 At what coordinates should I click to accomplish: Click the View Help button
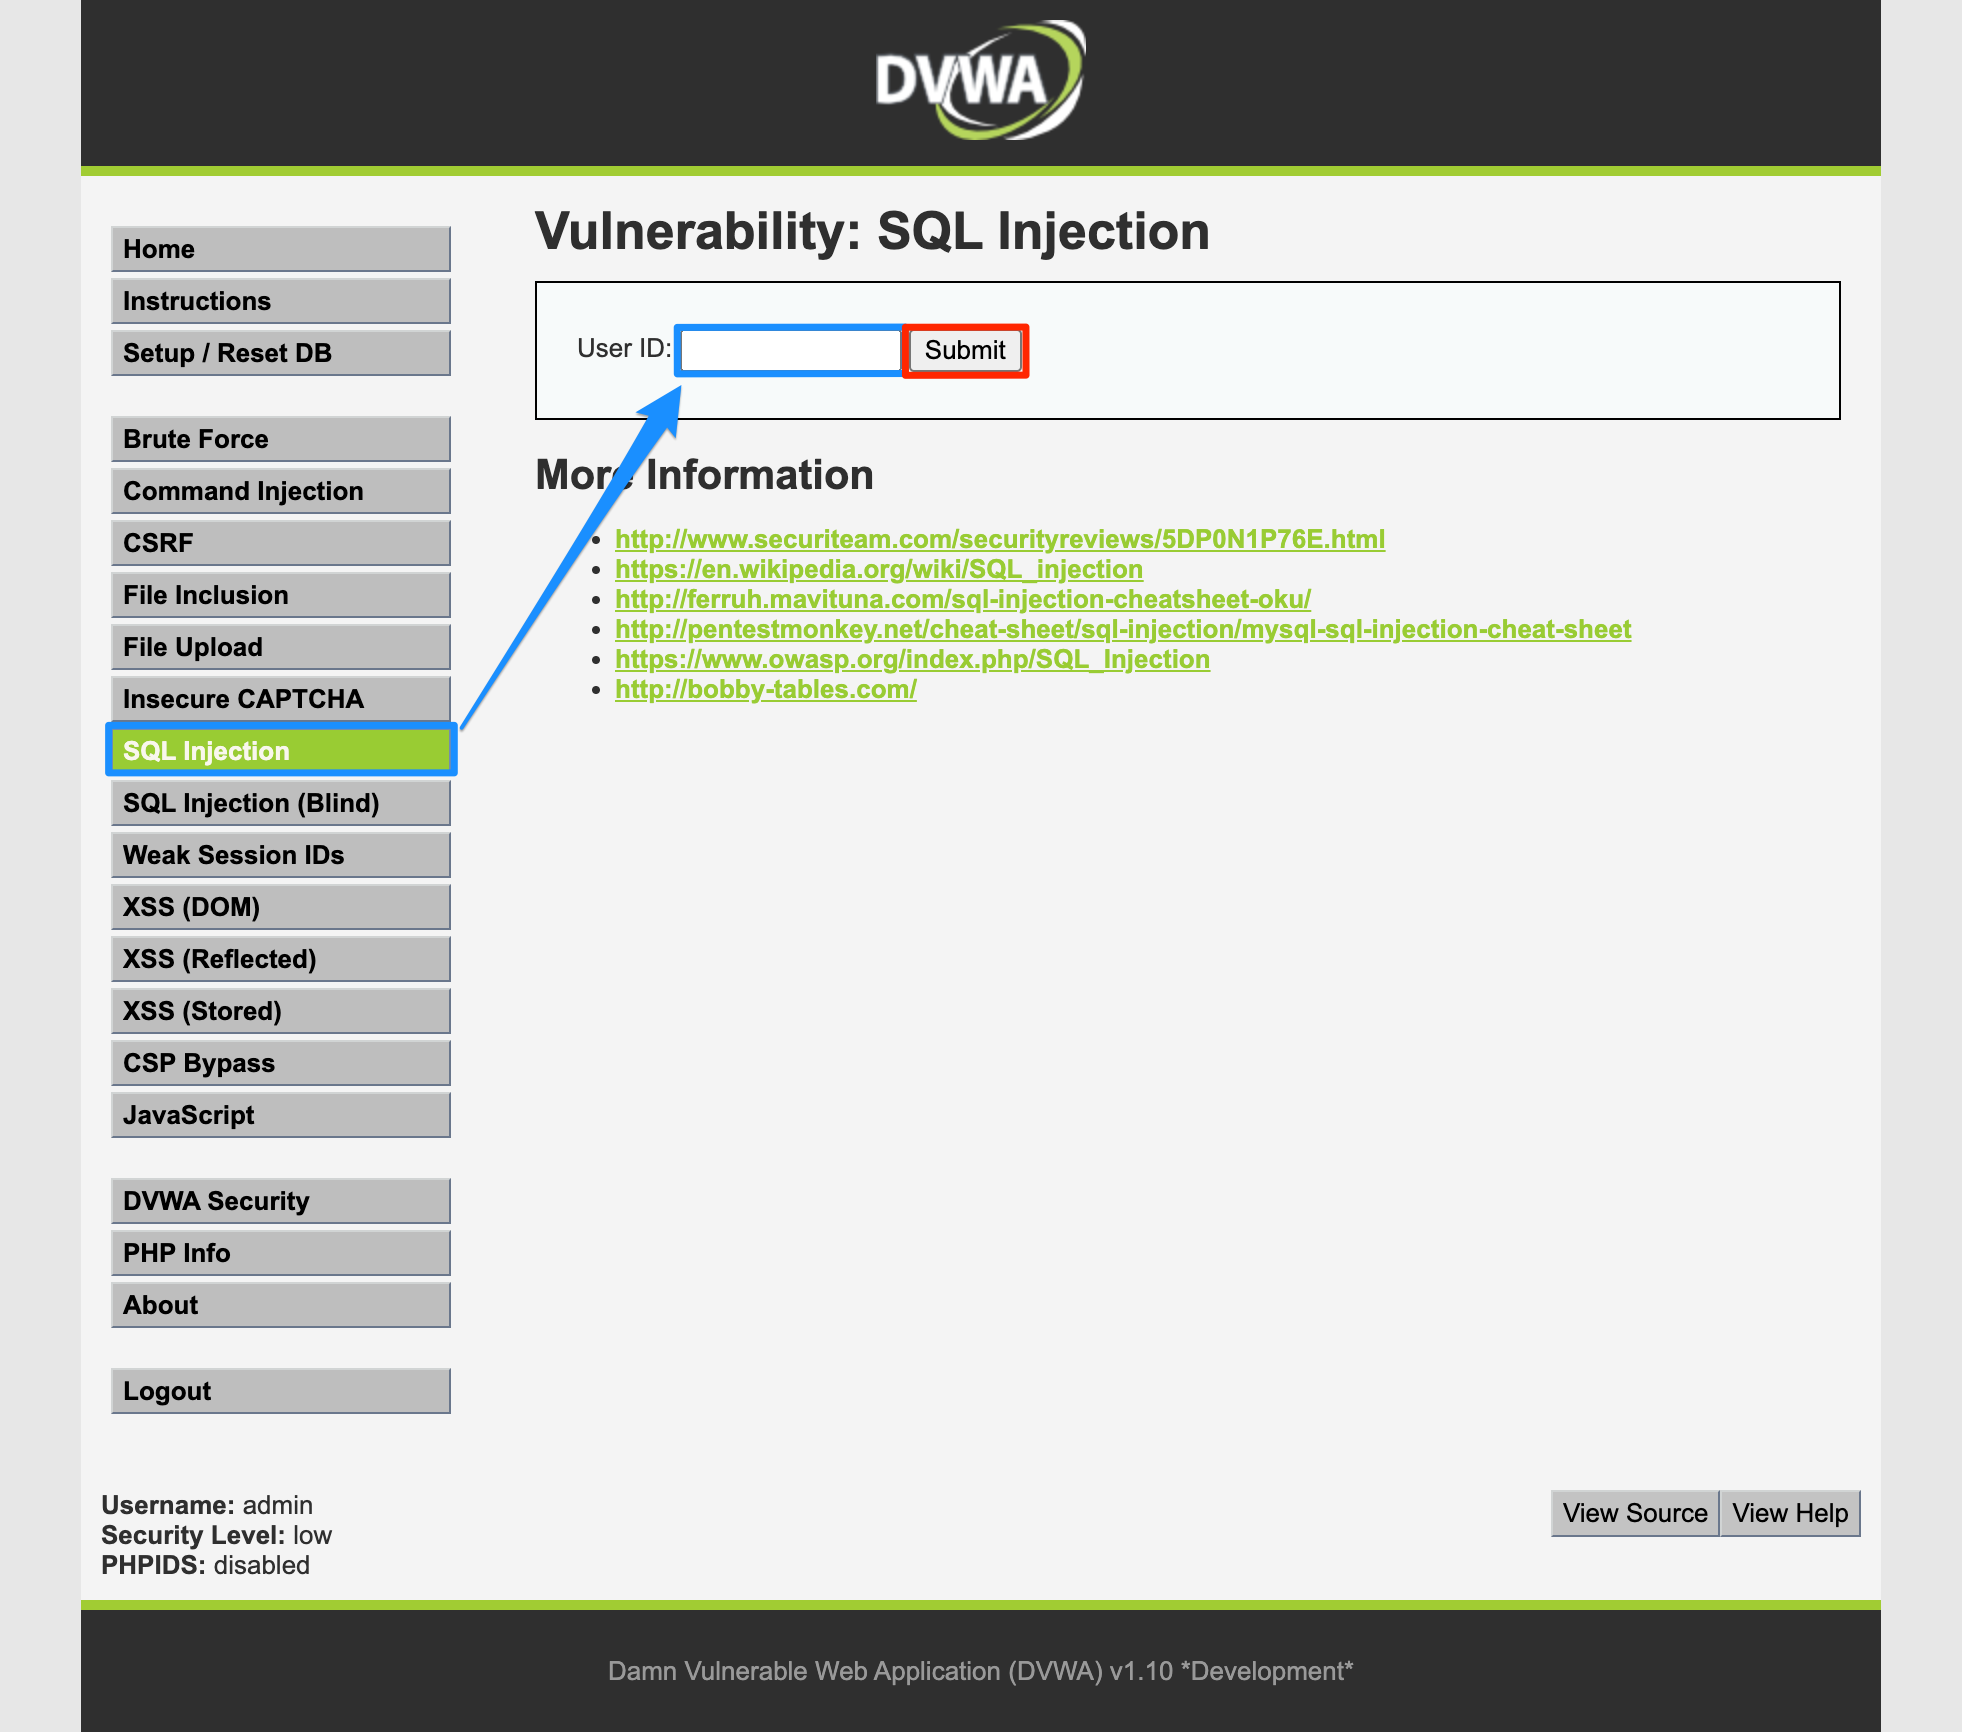pyautogui.click(x=1790, y=1513)
